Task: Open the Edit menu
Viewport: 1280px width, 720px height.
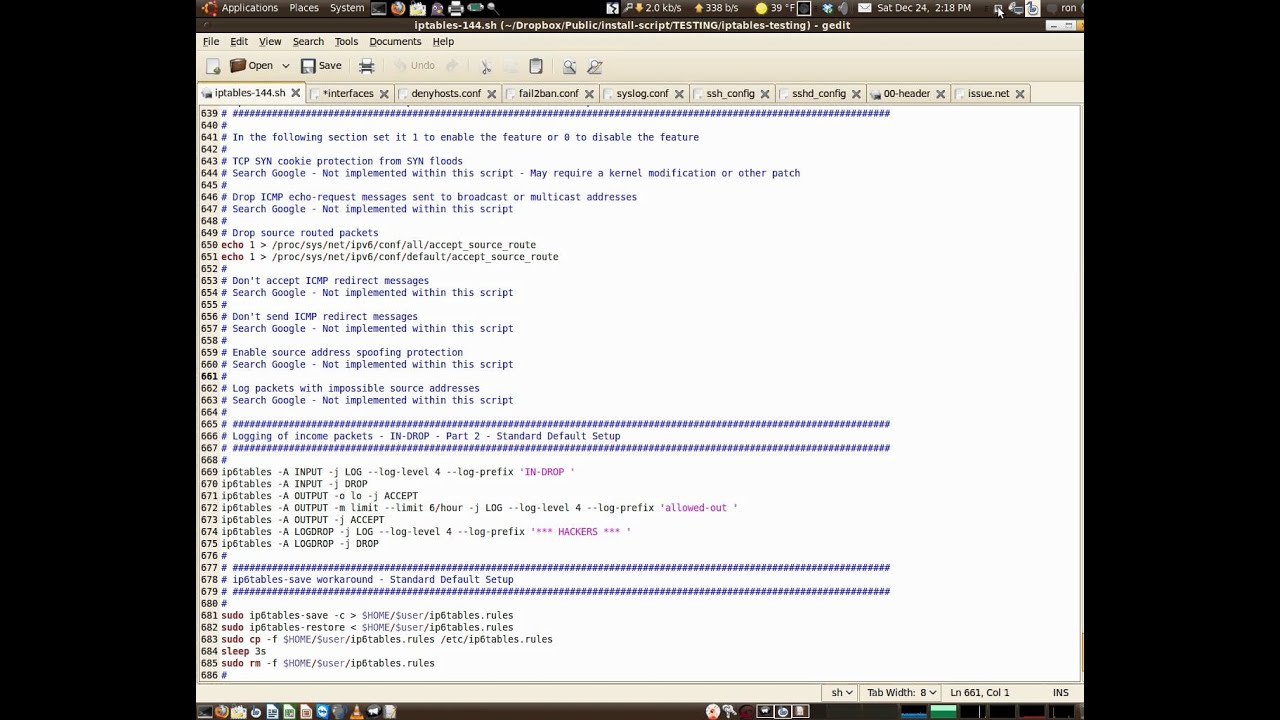Action: 239,41
